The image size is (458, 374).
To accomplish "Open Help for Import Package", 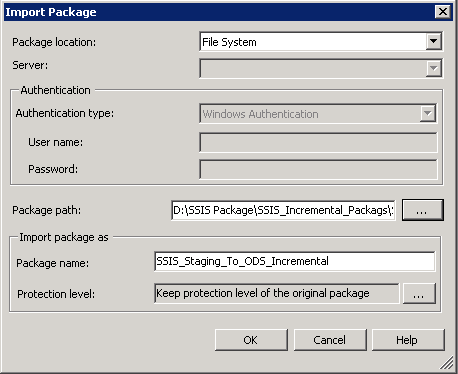I will click(x=408, y=340).
